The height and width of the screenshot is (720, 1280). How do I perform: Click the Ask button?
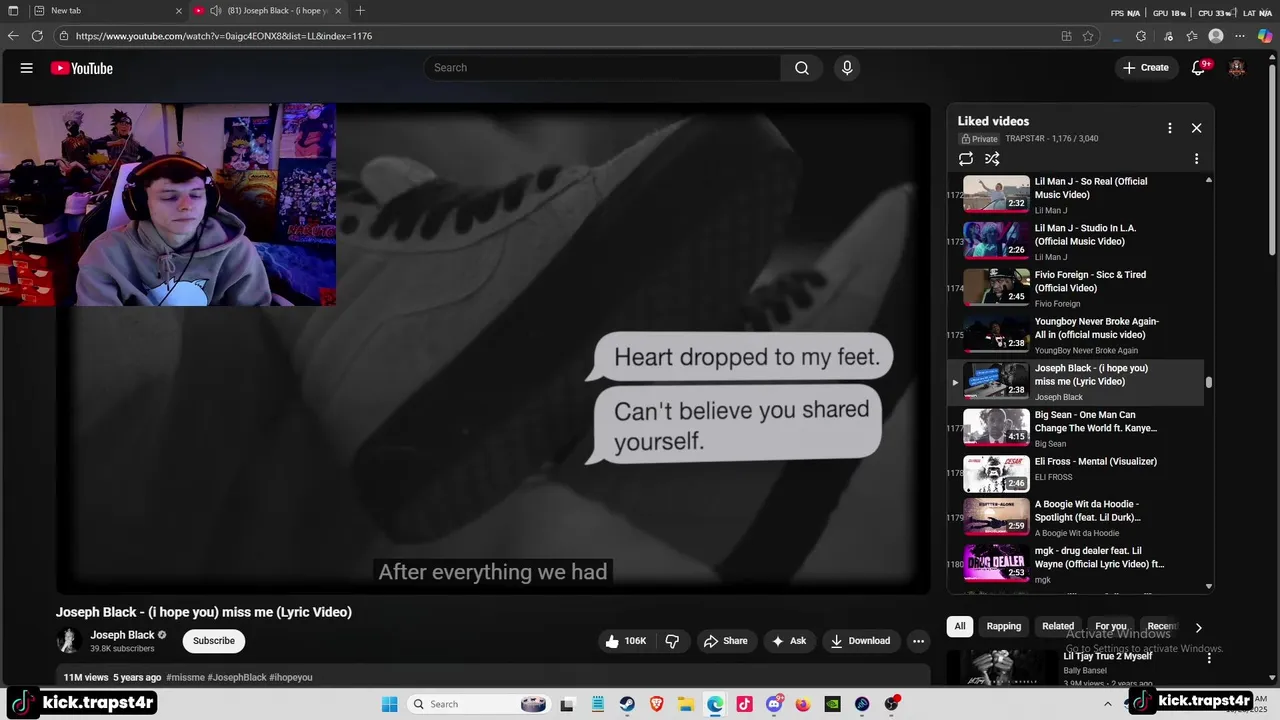(x=788, y=641)
